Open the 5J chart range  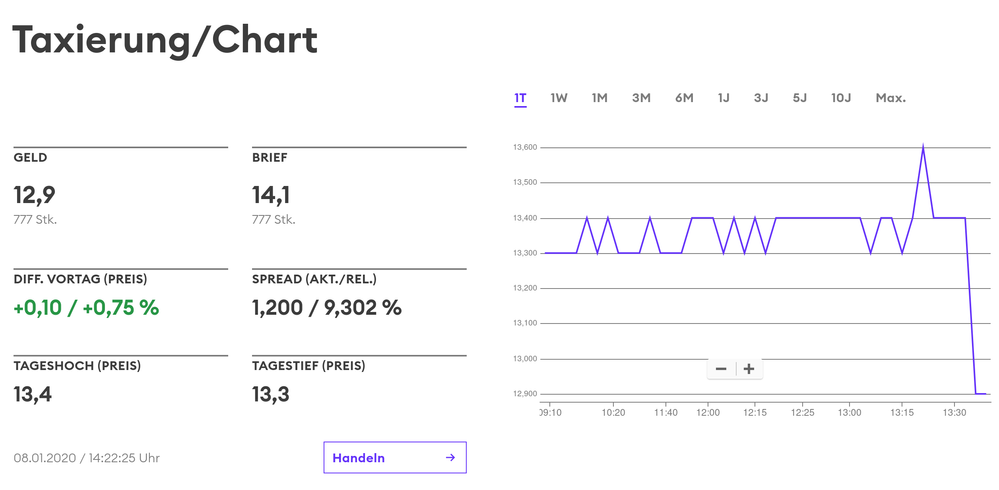click(x=799, y=98)
